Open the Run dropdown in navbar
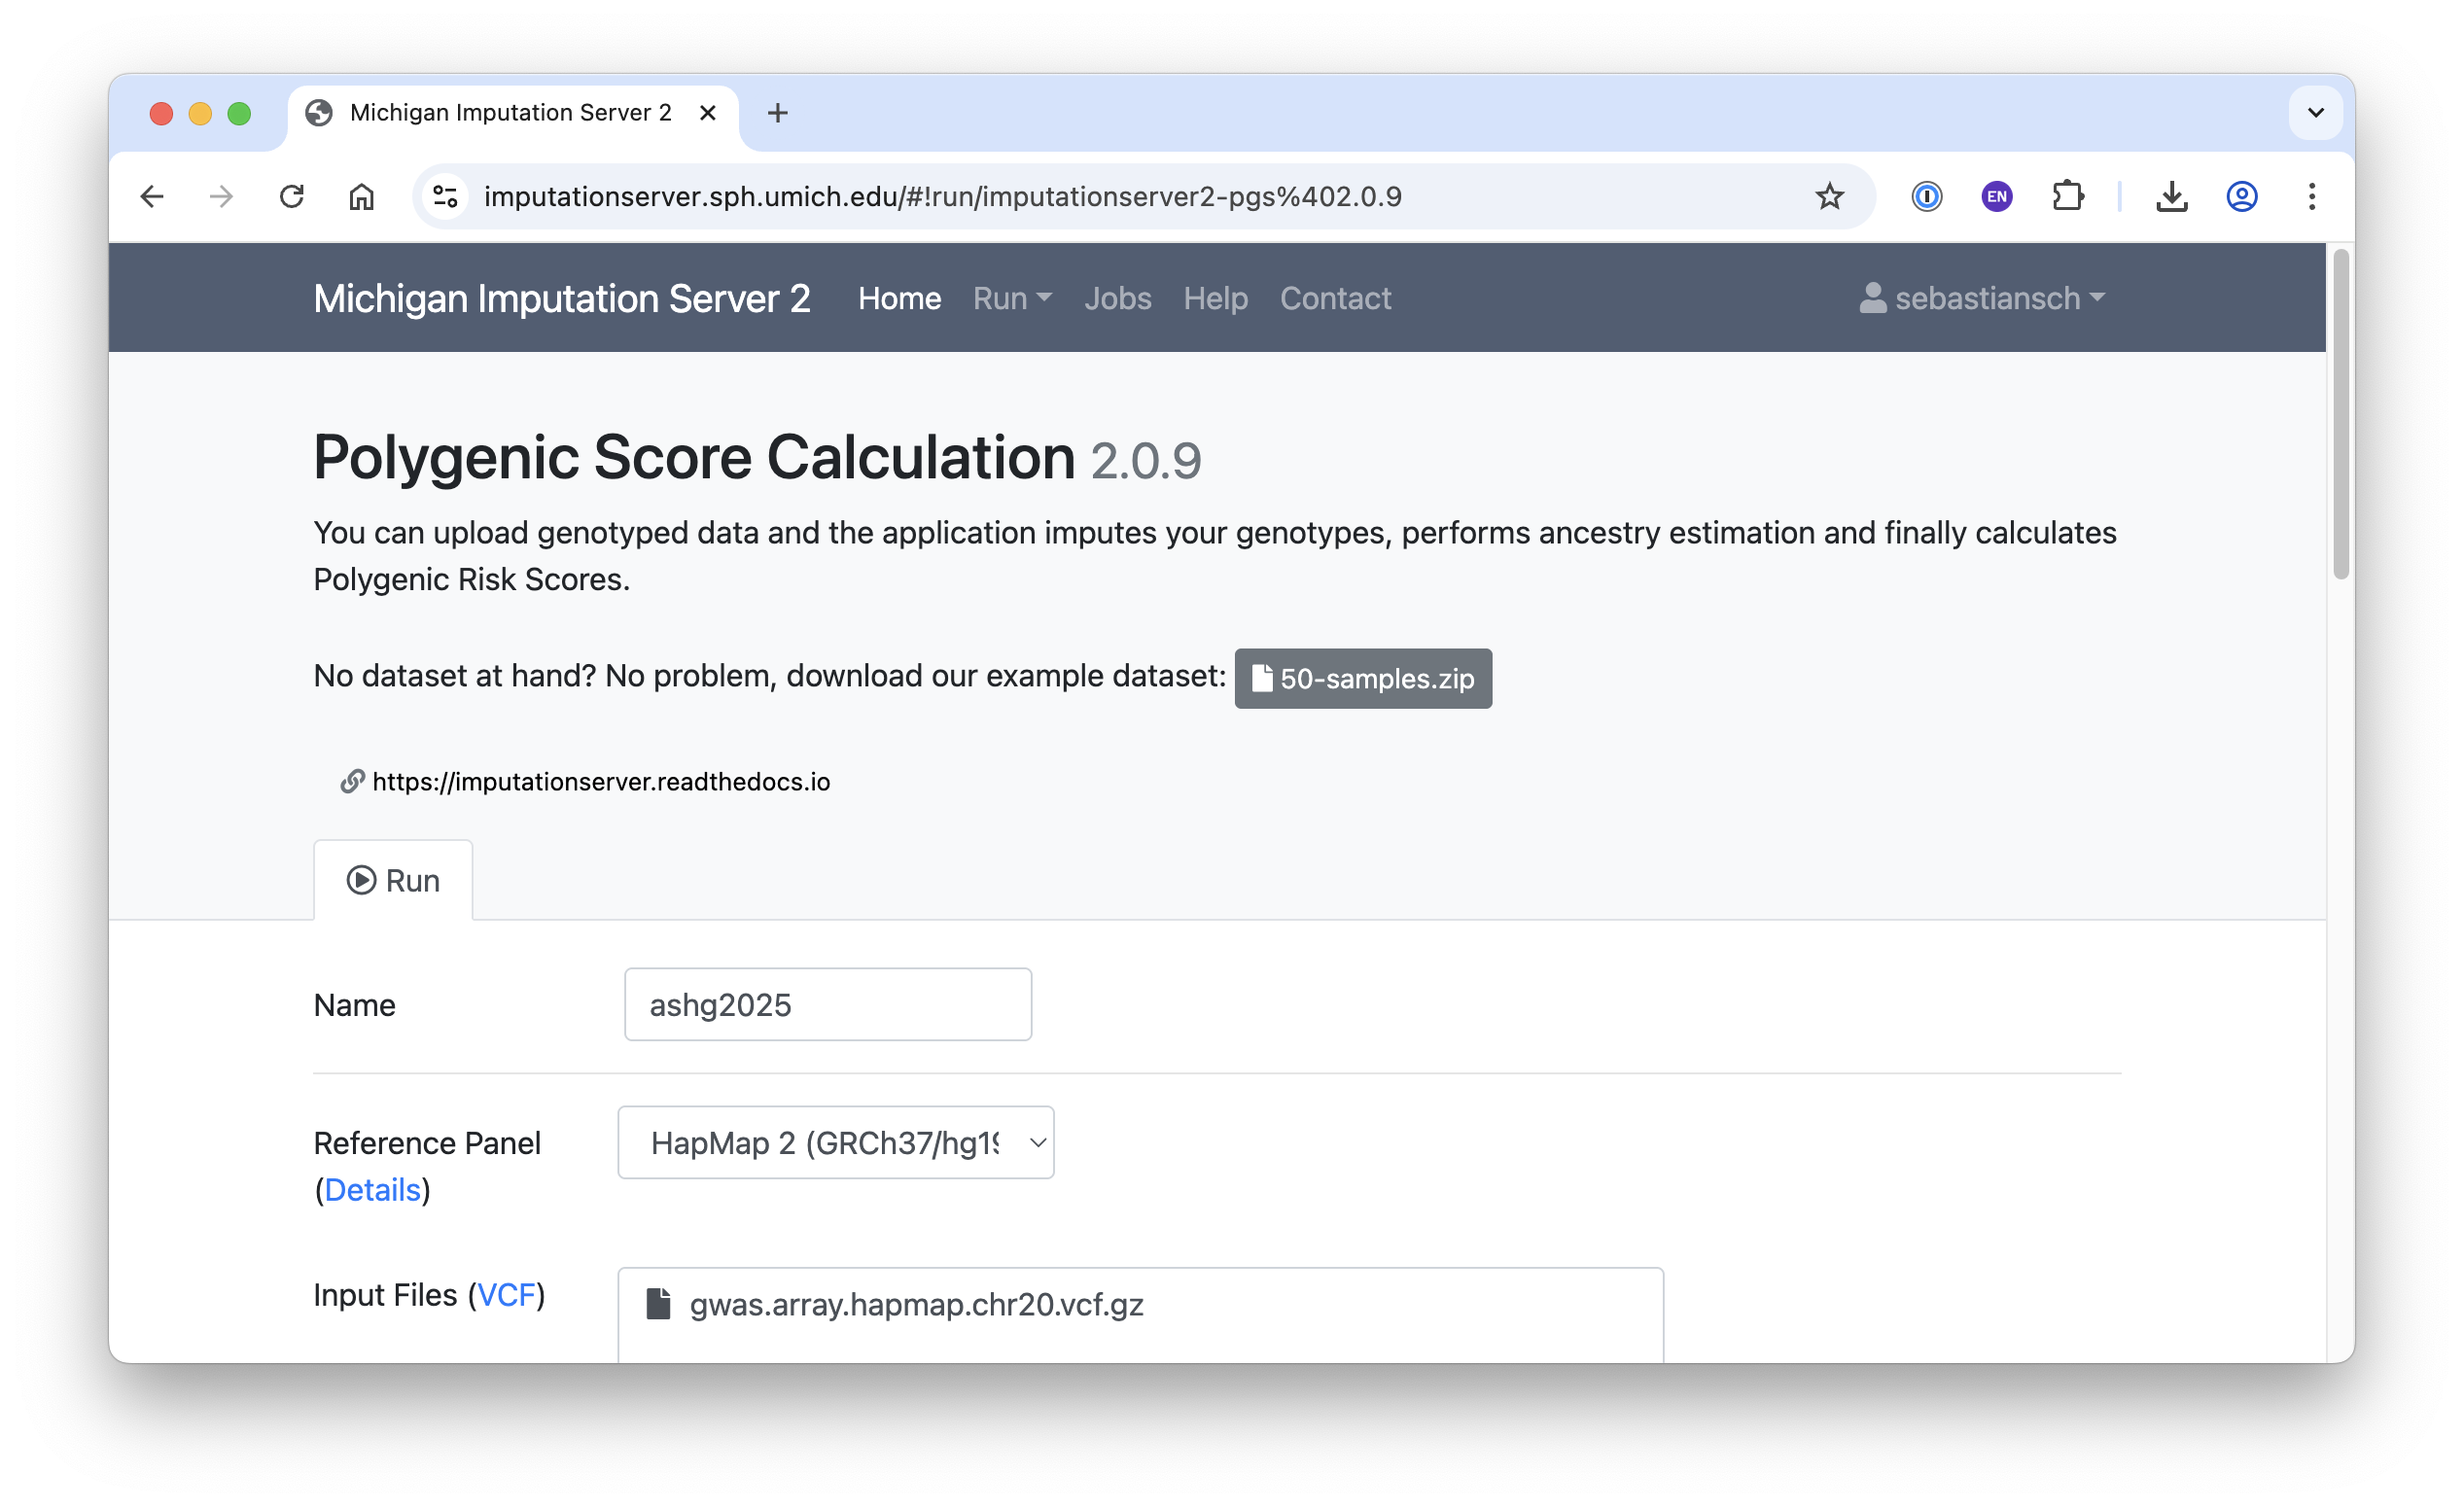The image size is (2464, 1507). click(x=1011, y=298)
